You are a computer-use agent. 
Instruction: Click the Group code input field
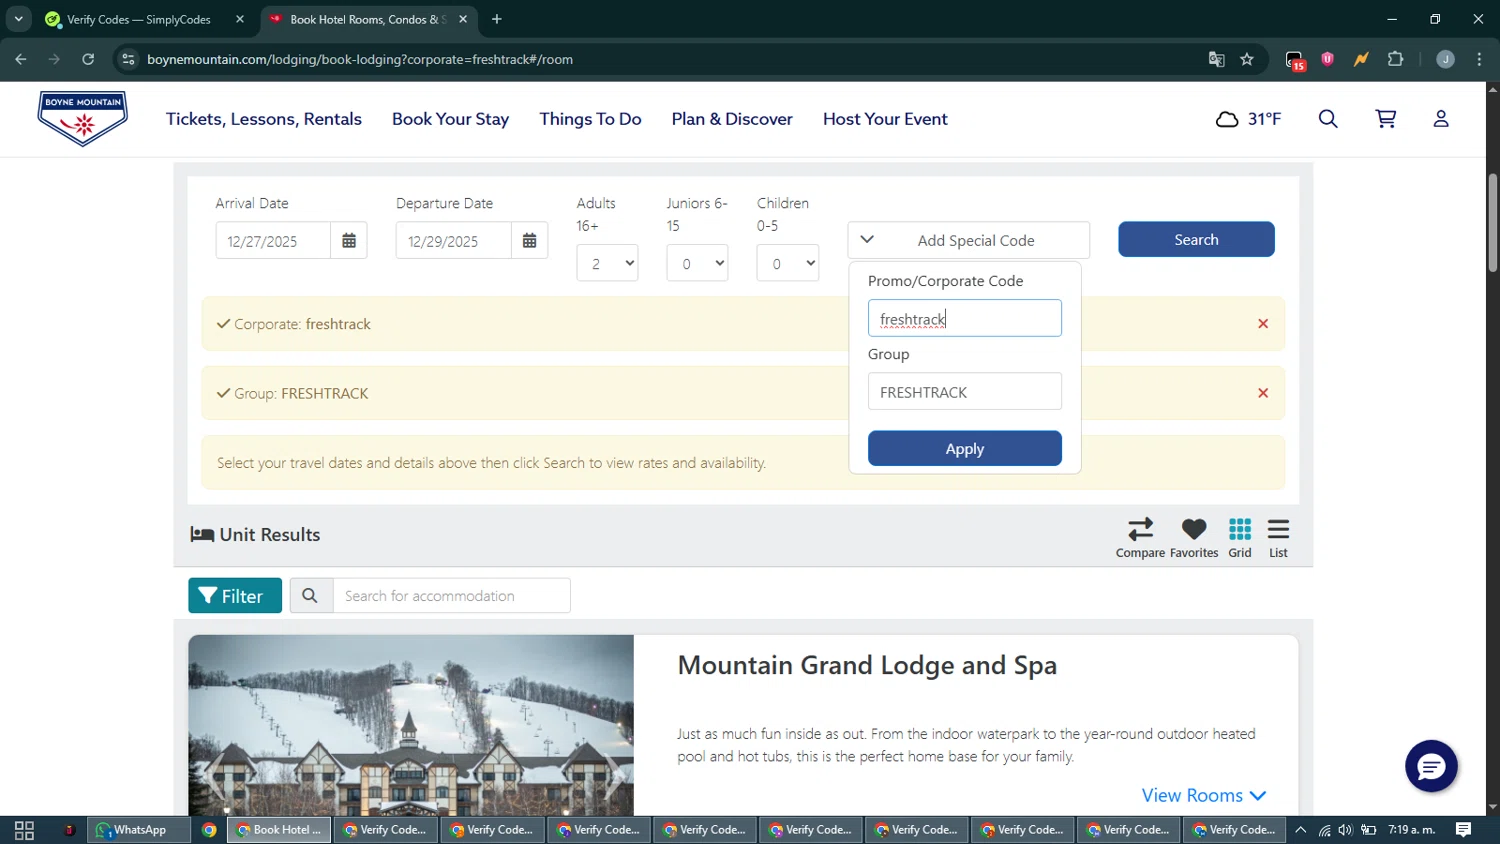(965, 392)
